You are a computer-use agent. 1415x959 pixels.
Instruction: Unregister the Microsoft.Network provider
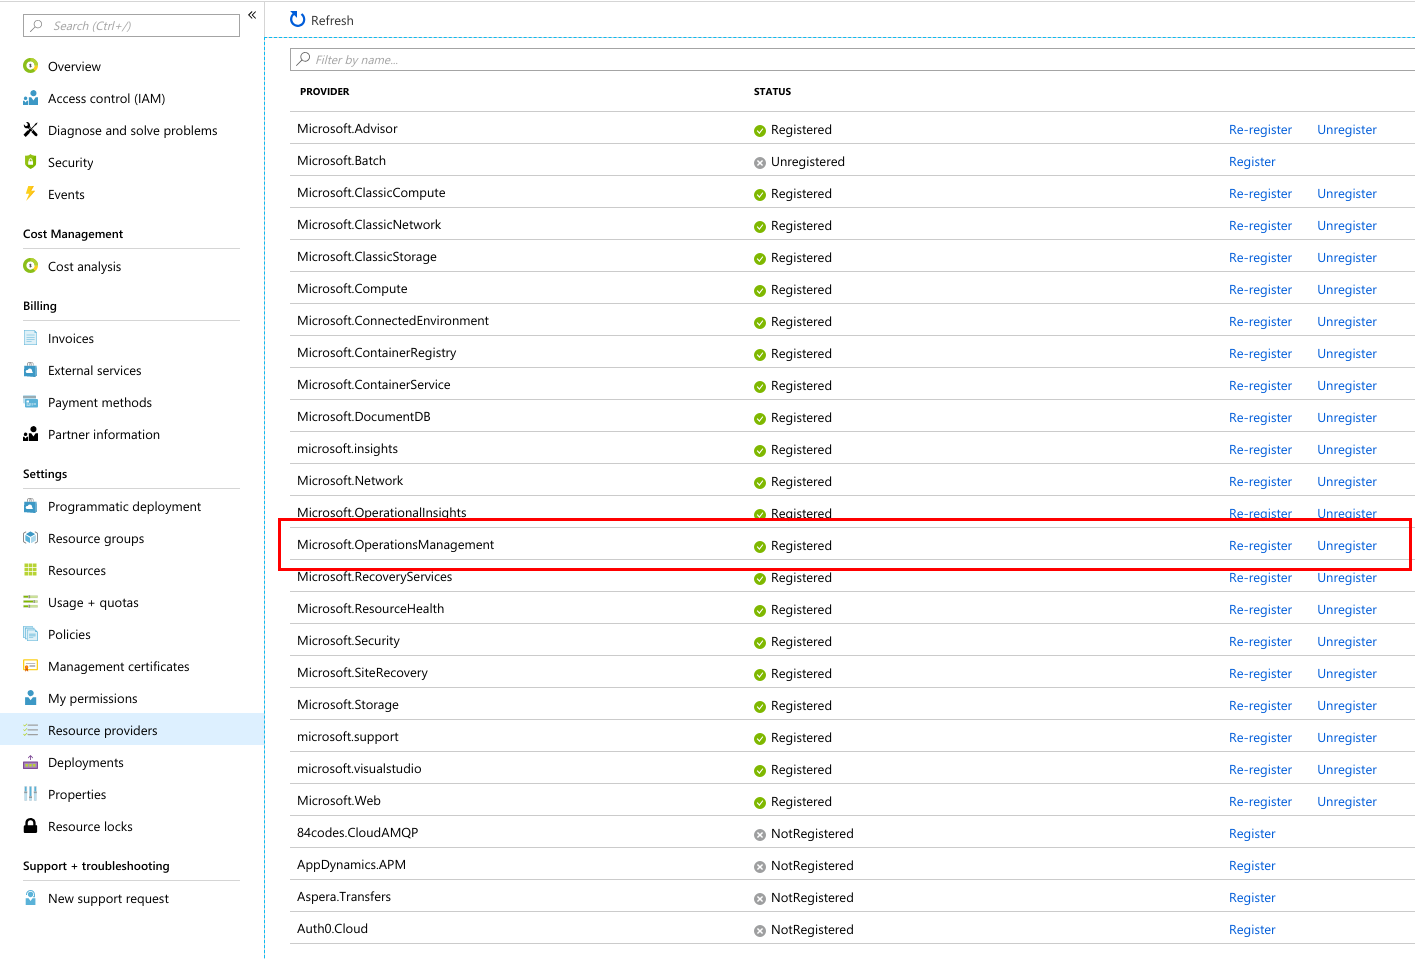pos(1347,482)
